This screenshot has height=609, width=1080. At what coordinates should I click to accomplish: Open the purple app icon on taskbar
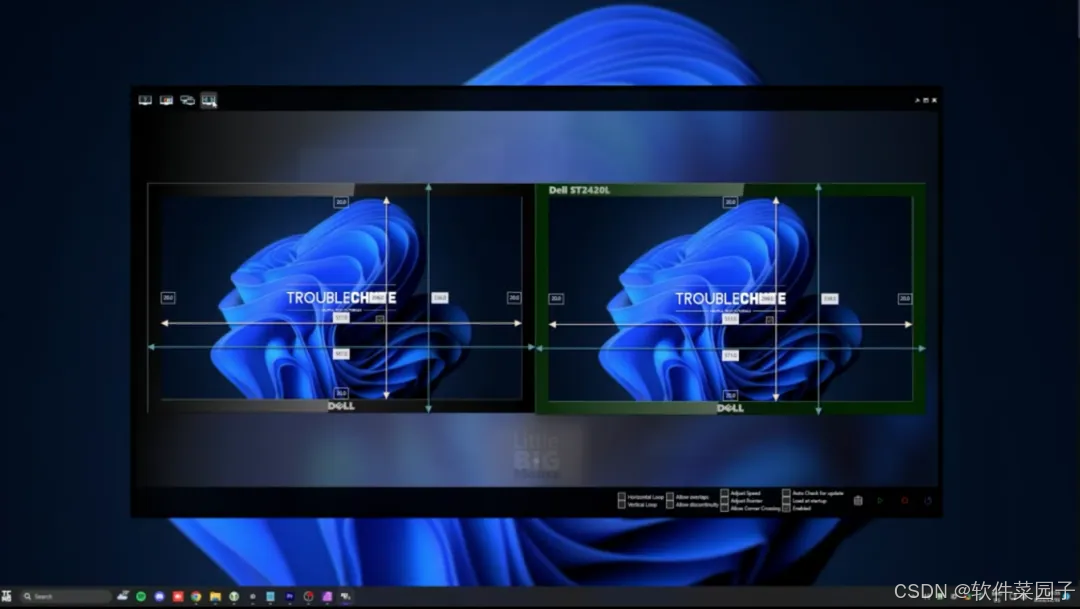pos(327,597)
